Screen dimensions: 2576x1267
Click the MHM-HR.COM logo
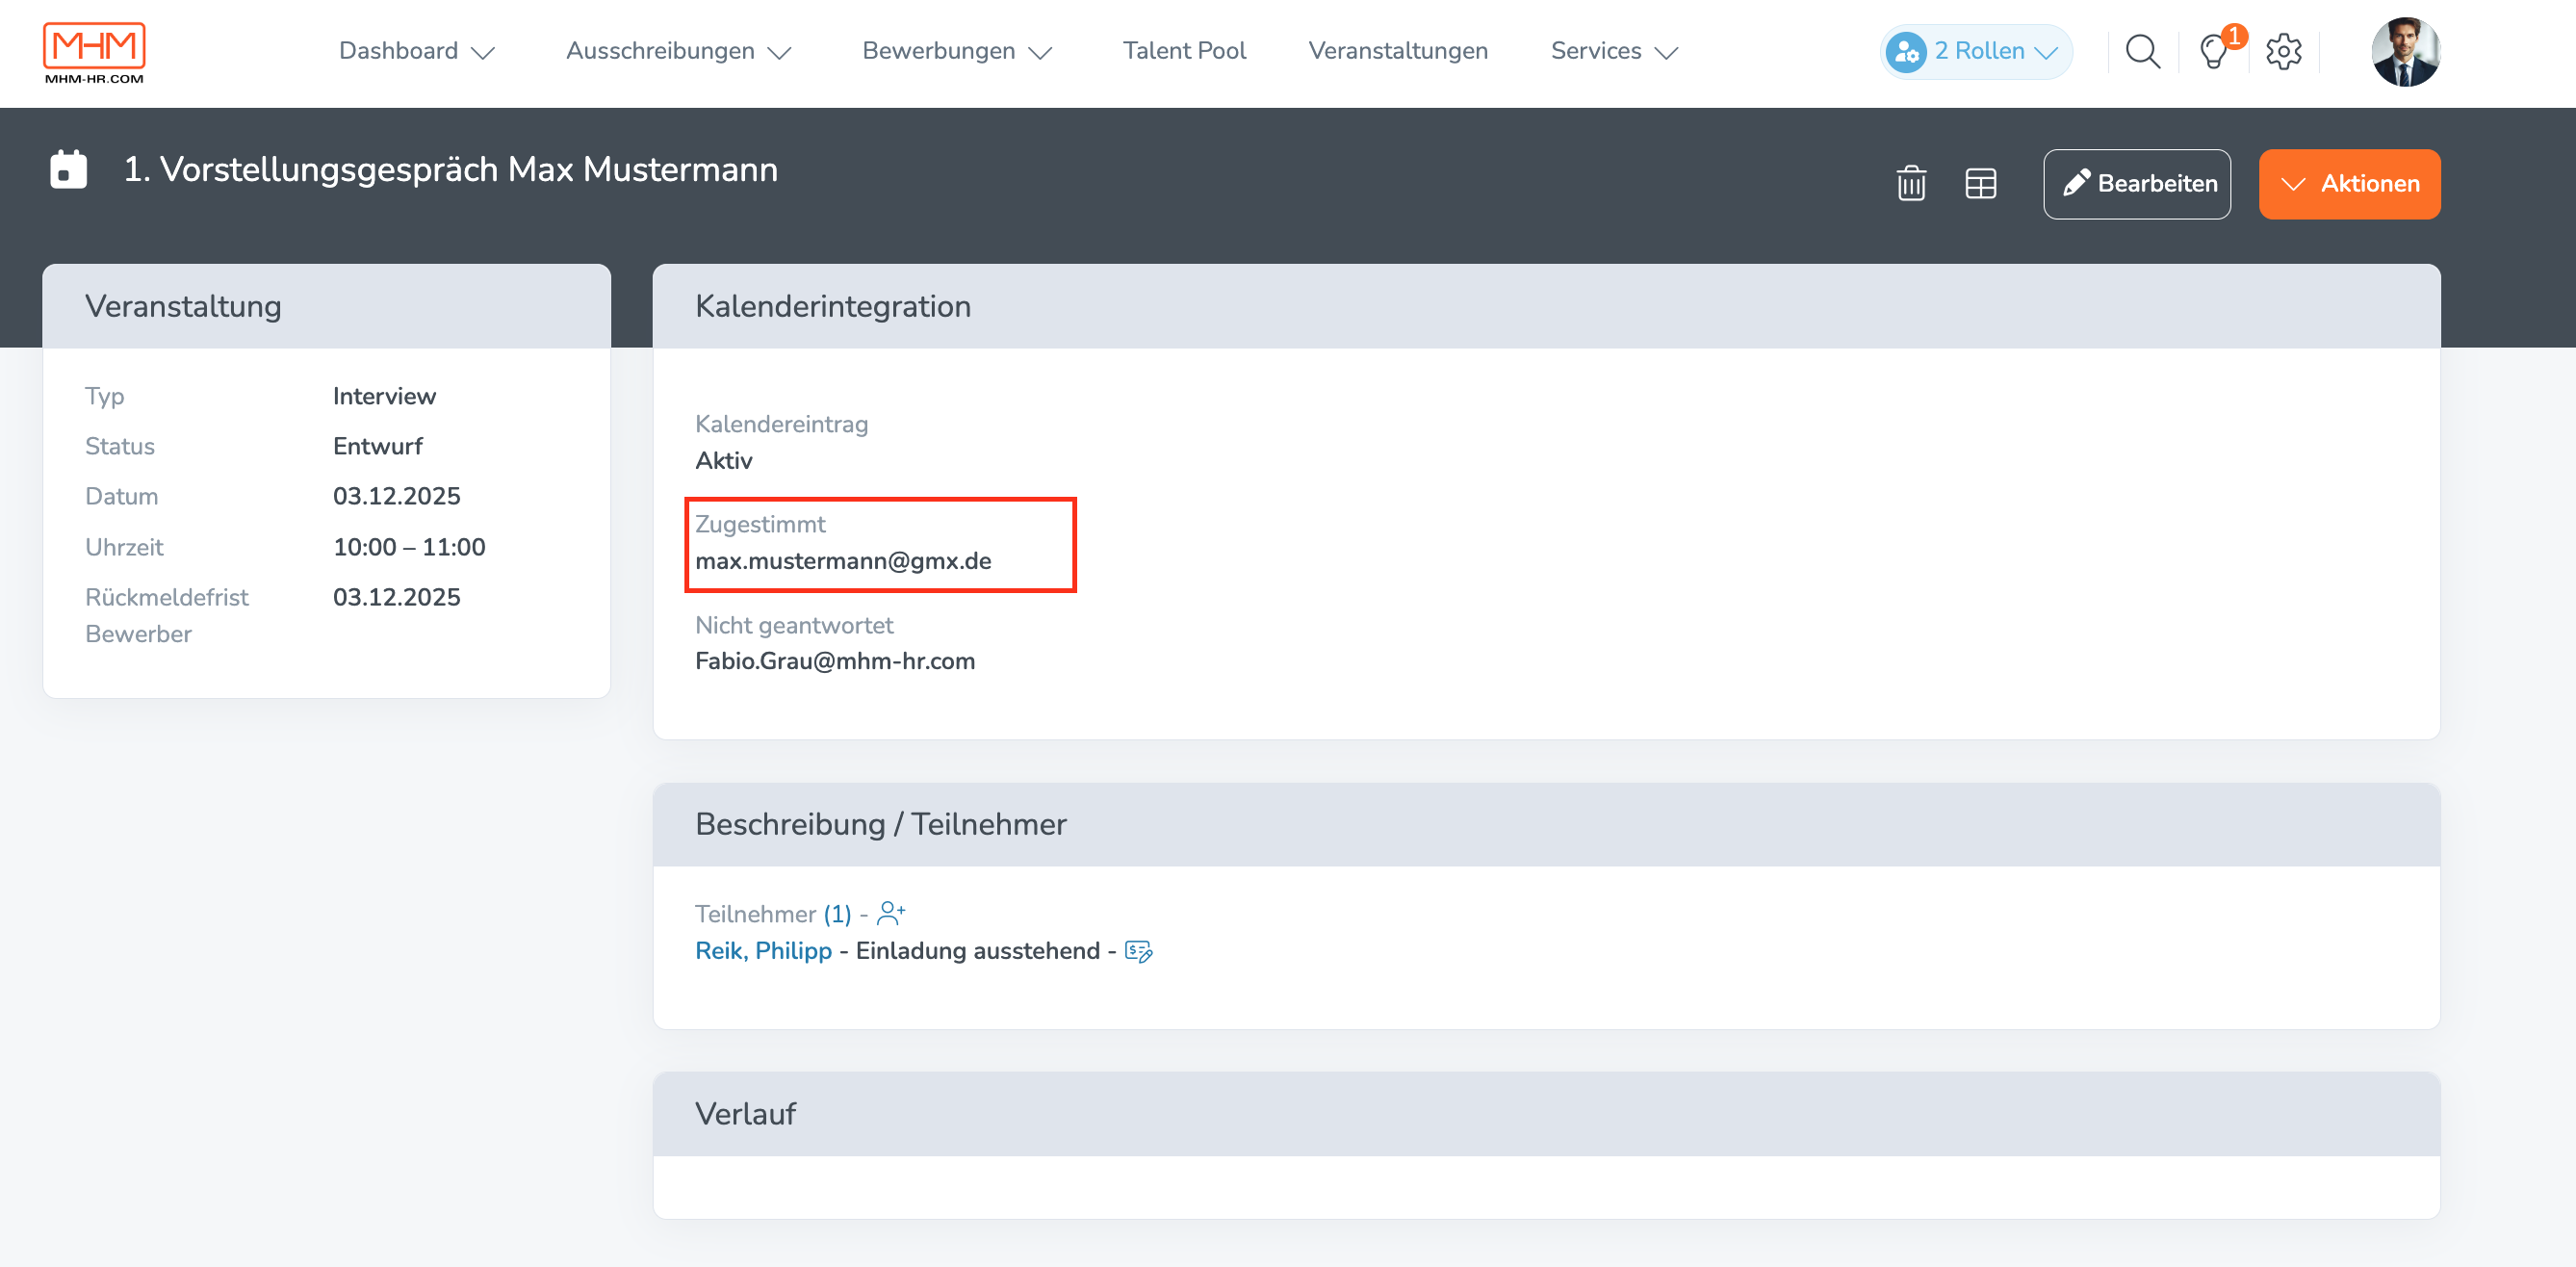[94, 53]
